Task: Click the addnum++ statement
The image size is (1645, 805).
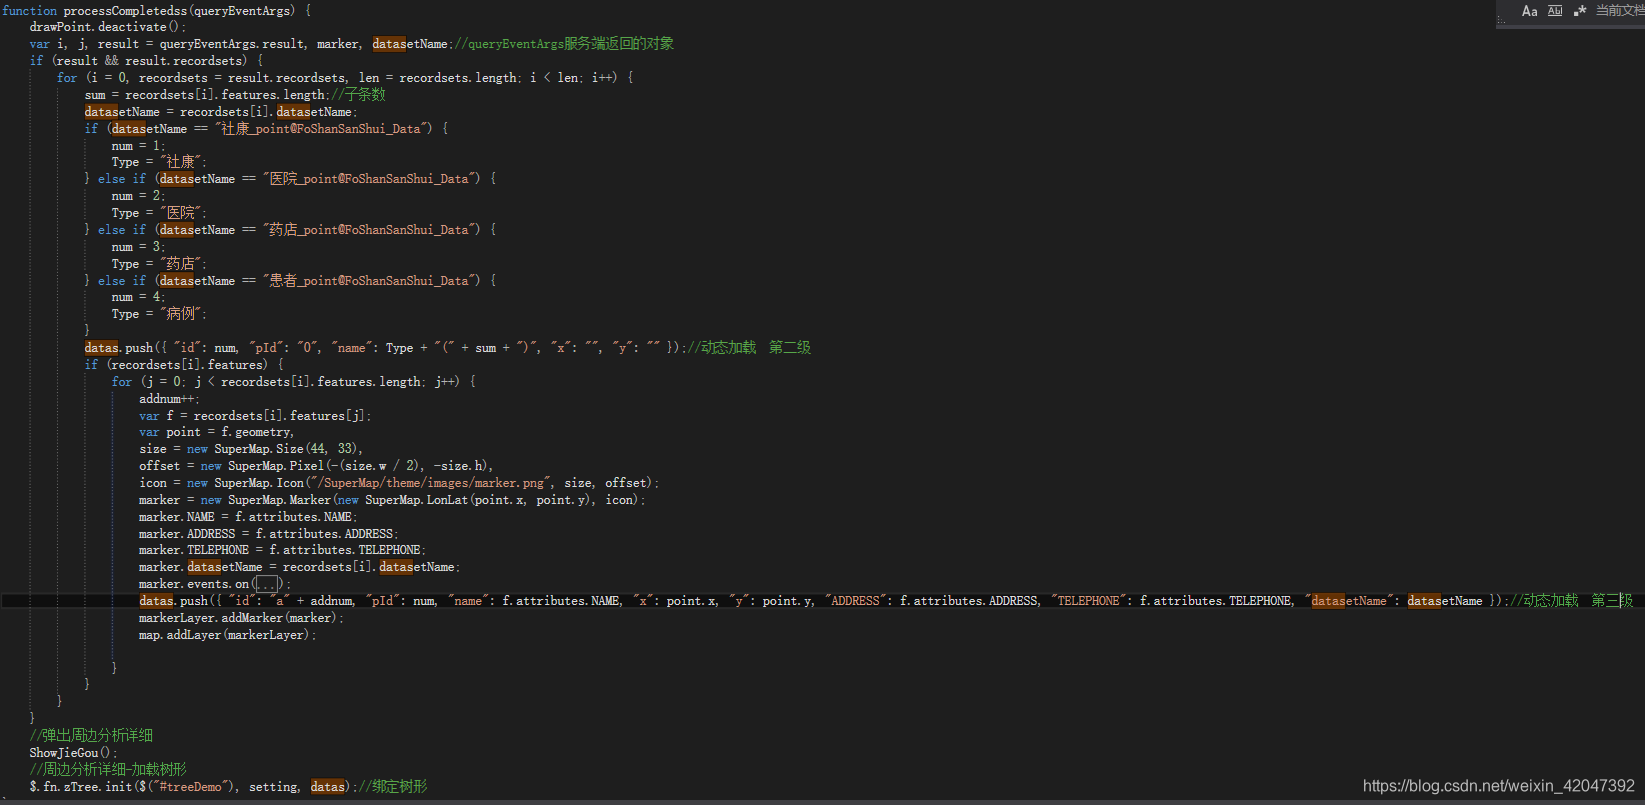Action: [169, 399]
